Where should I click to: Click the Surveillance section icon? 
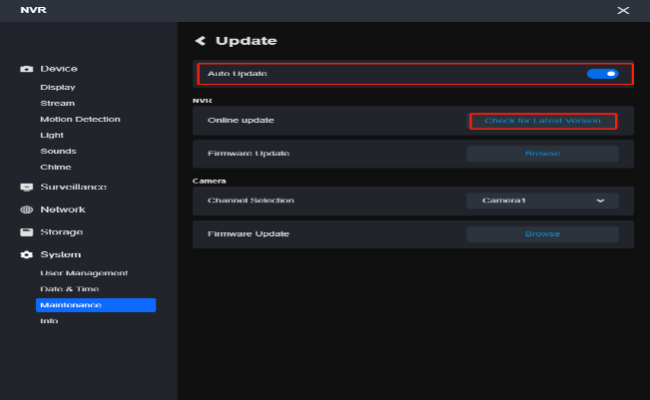27,187
